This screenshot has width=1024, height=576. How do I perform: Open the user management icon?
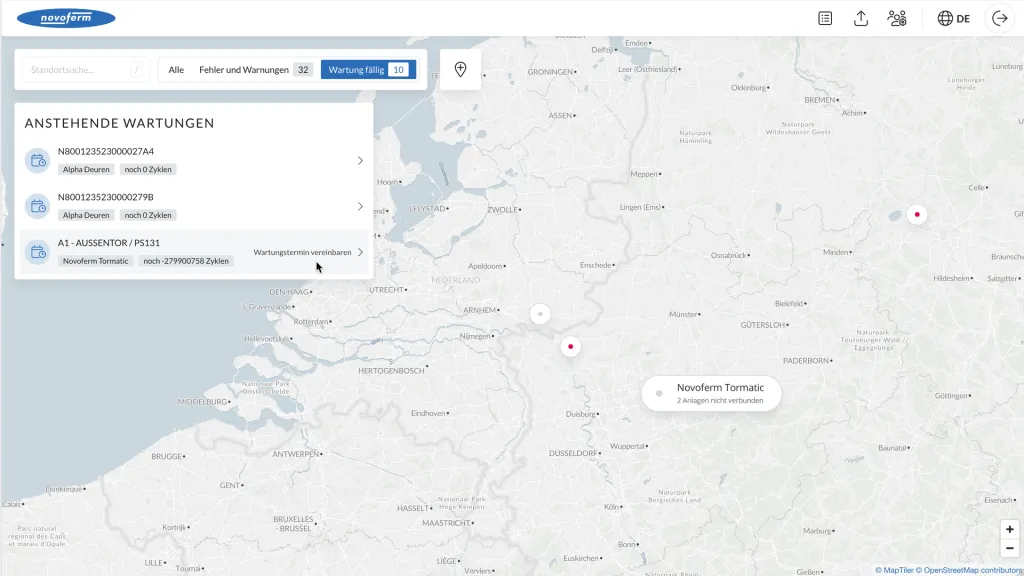point(897,18)
